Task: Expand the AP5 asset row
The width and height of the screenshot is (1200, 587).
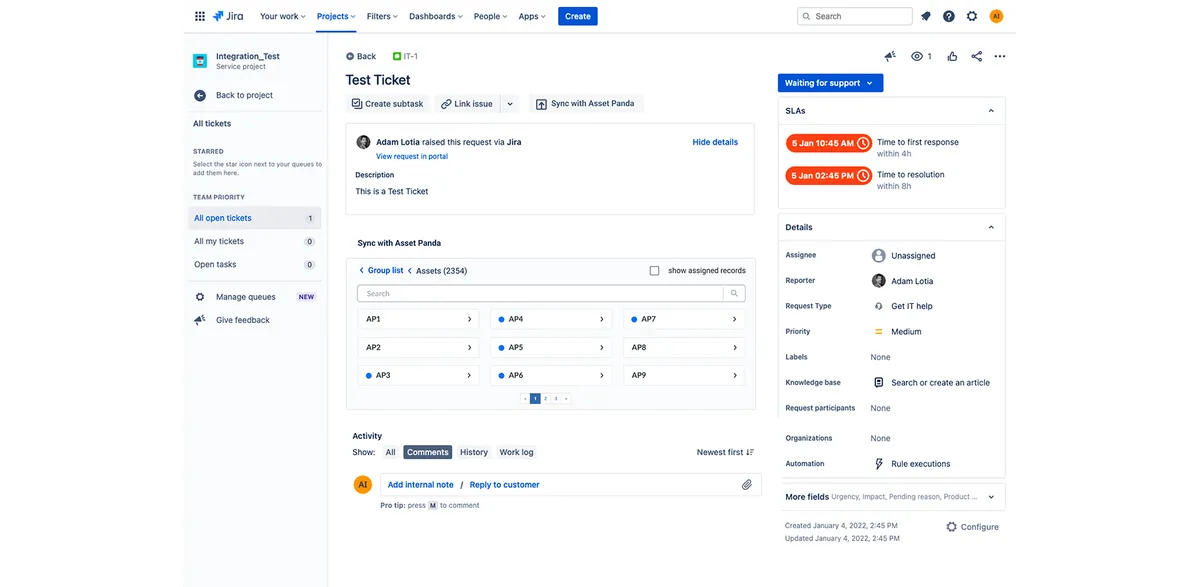Action: [551, 347]
